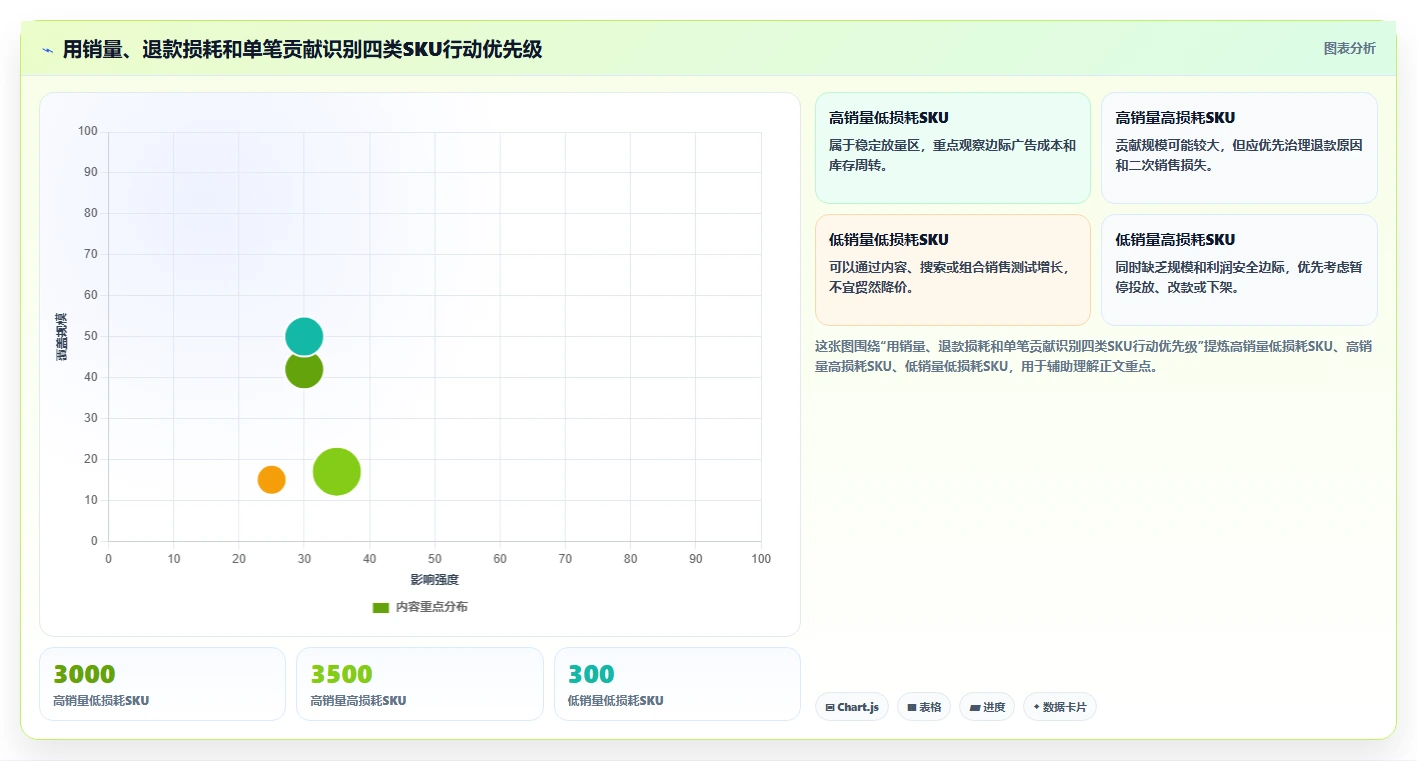The image size is (1417, 761).
Task: Open the 低销量低损耗SKU description card
Action: [953, 270]
